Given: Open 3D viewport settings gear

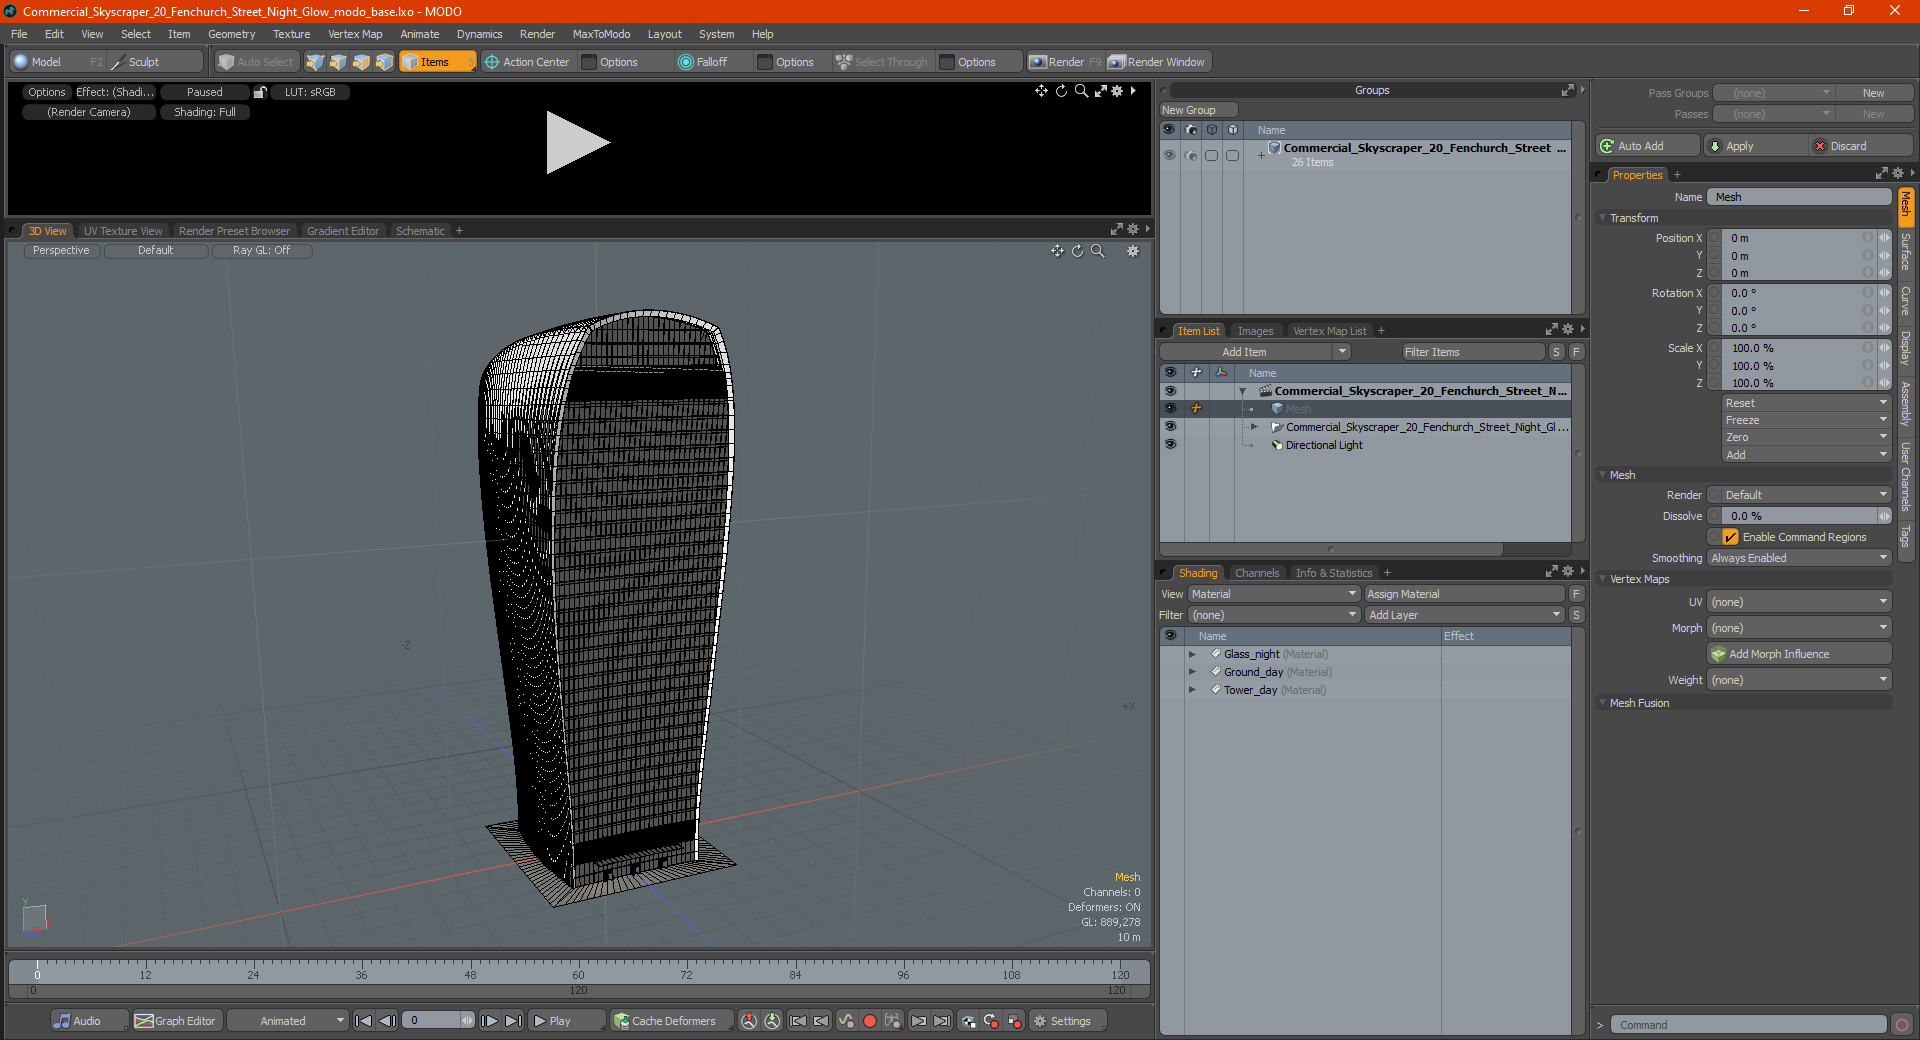Looking at the screenshot, I should [1133, 251].
